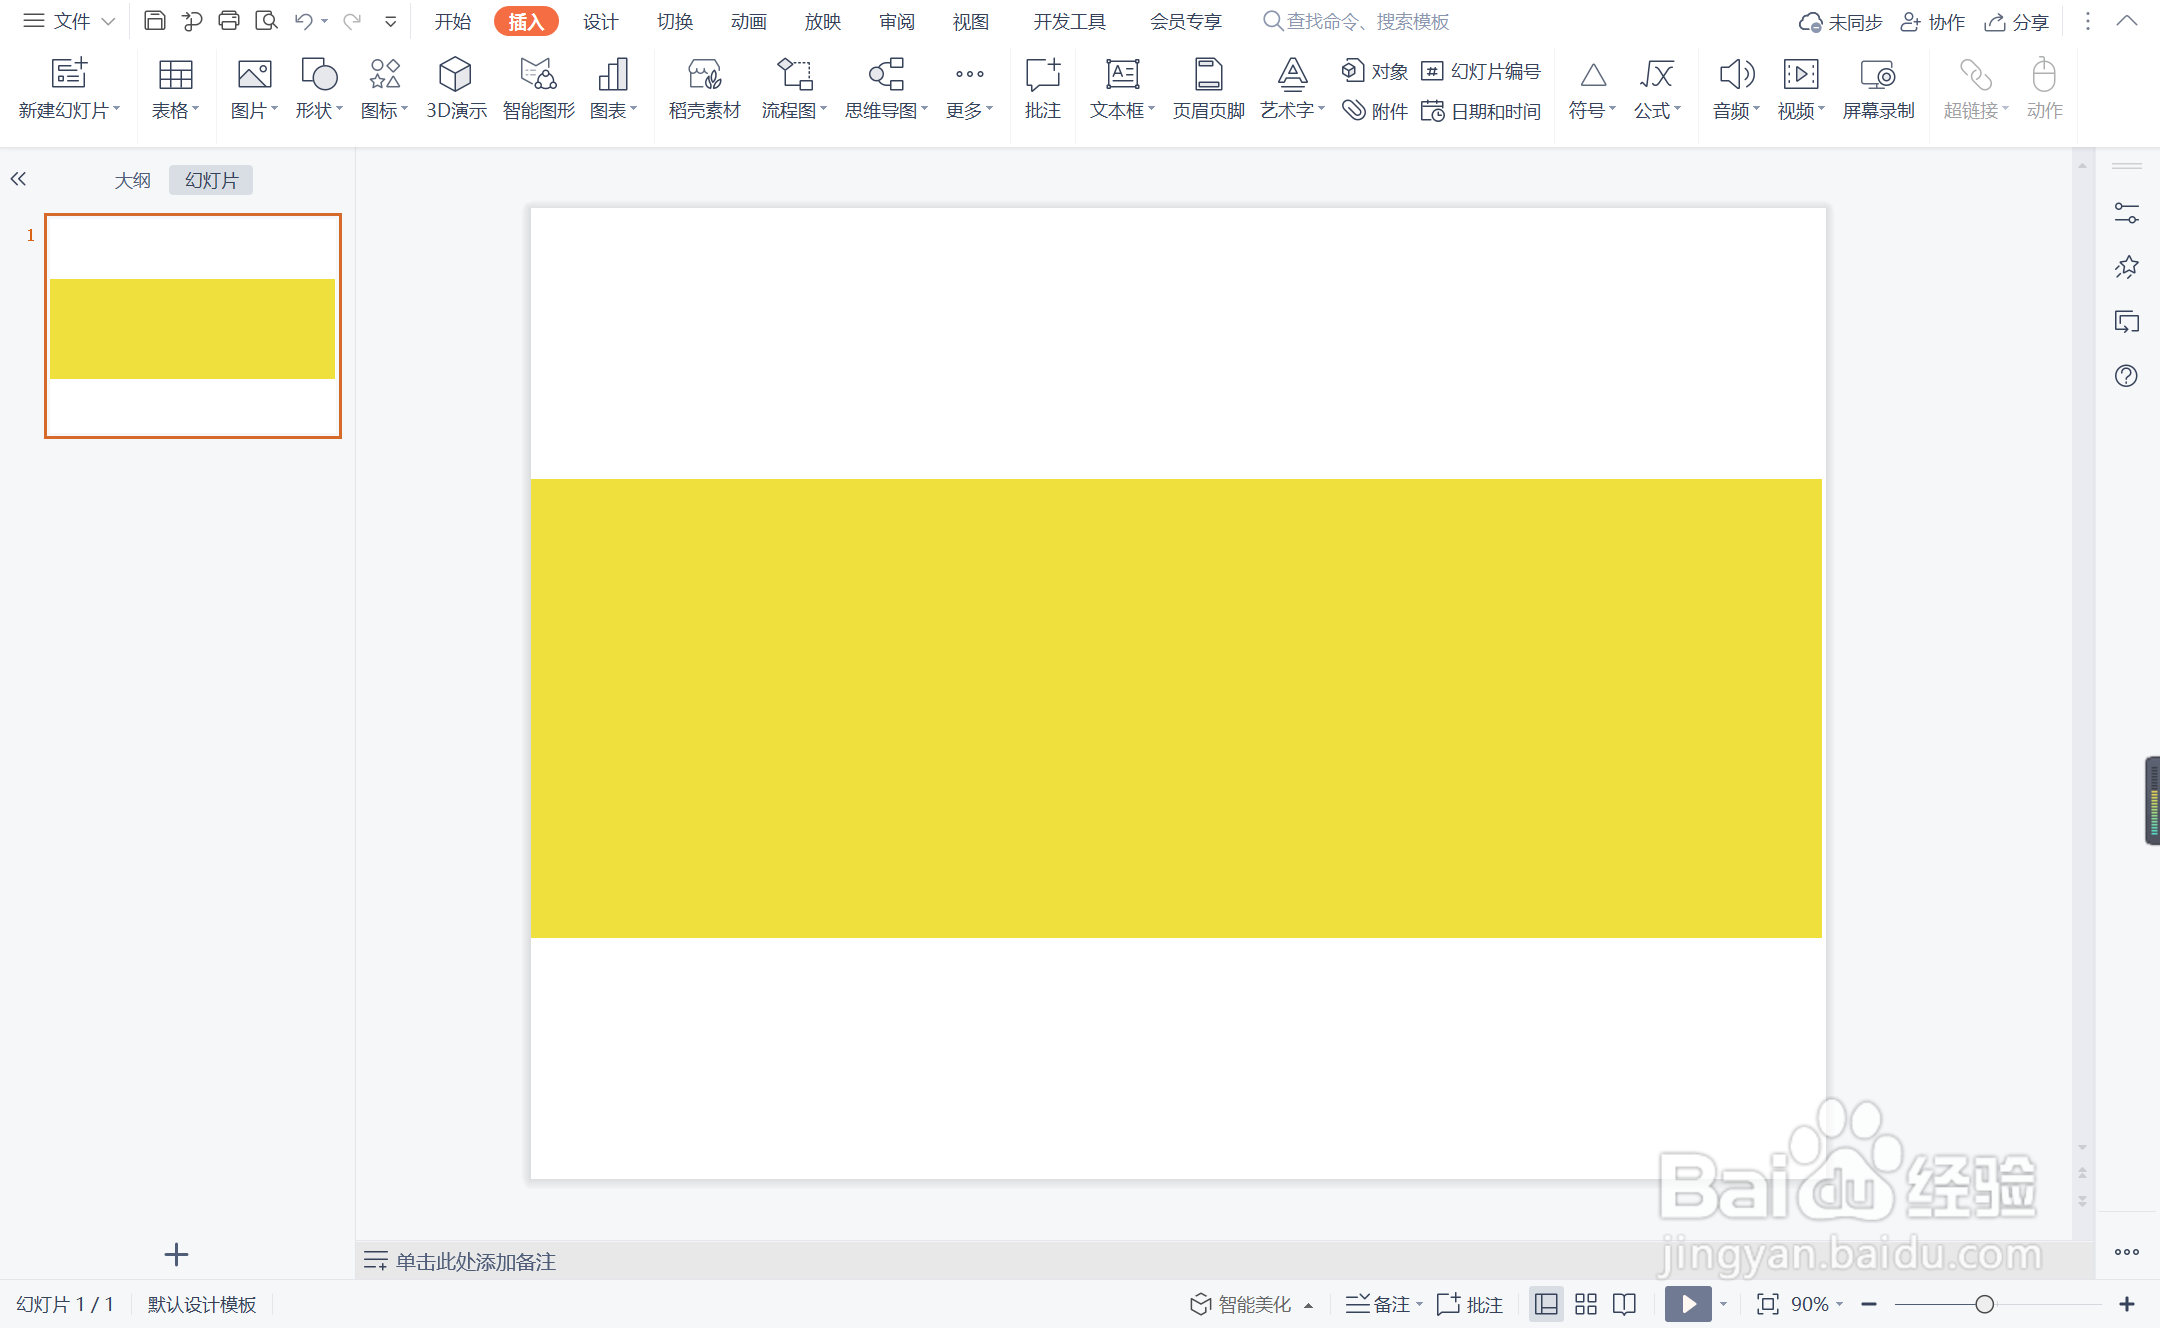Open the 设计 ribbon tab
The image size is (2160, 1328).
pos(600,21)
